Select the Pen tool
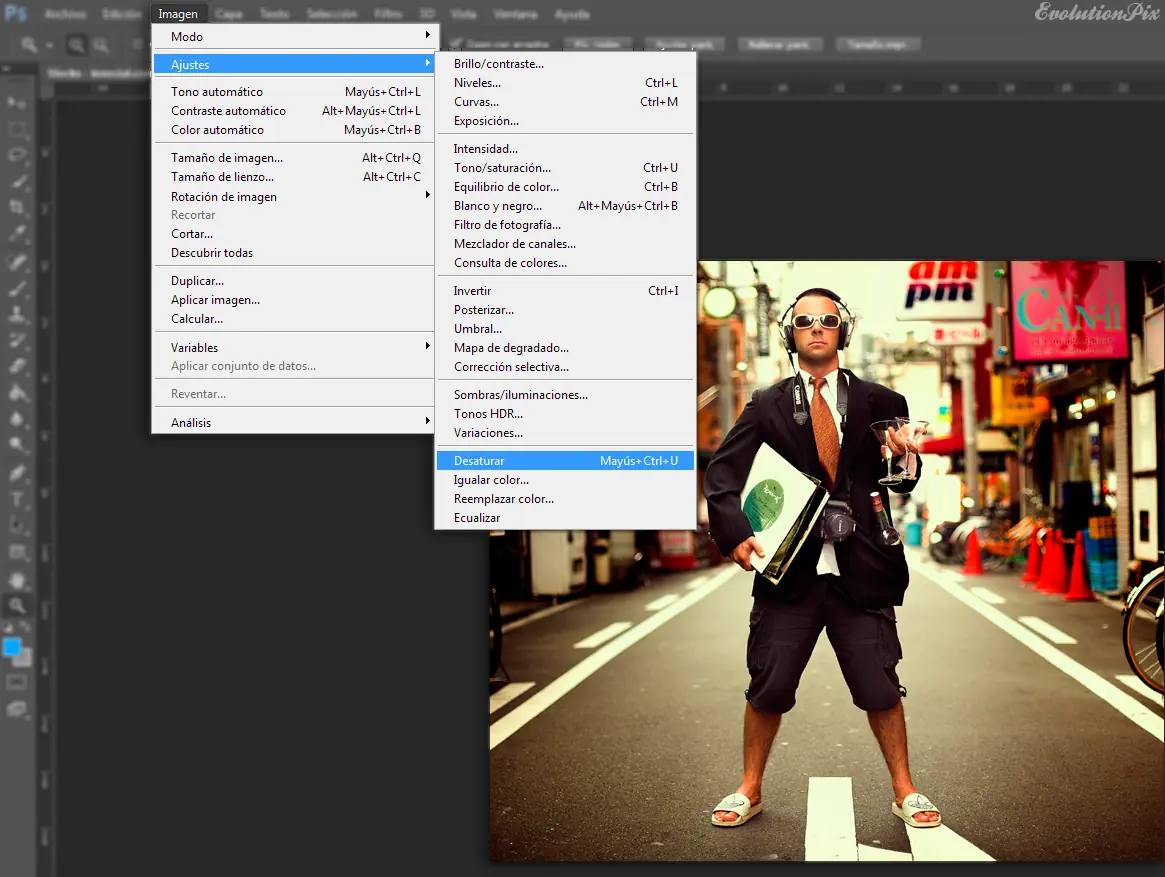 [17, 473]
